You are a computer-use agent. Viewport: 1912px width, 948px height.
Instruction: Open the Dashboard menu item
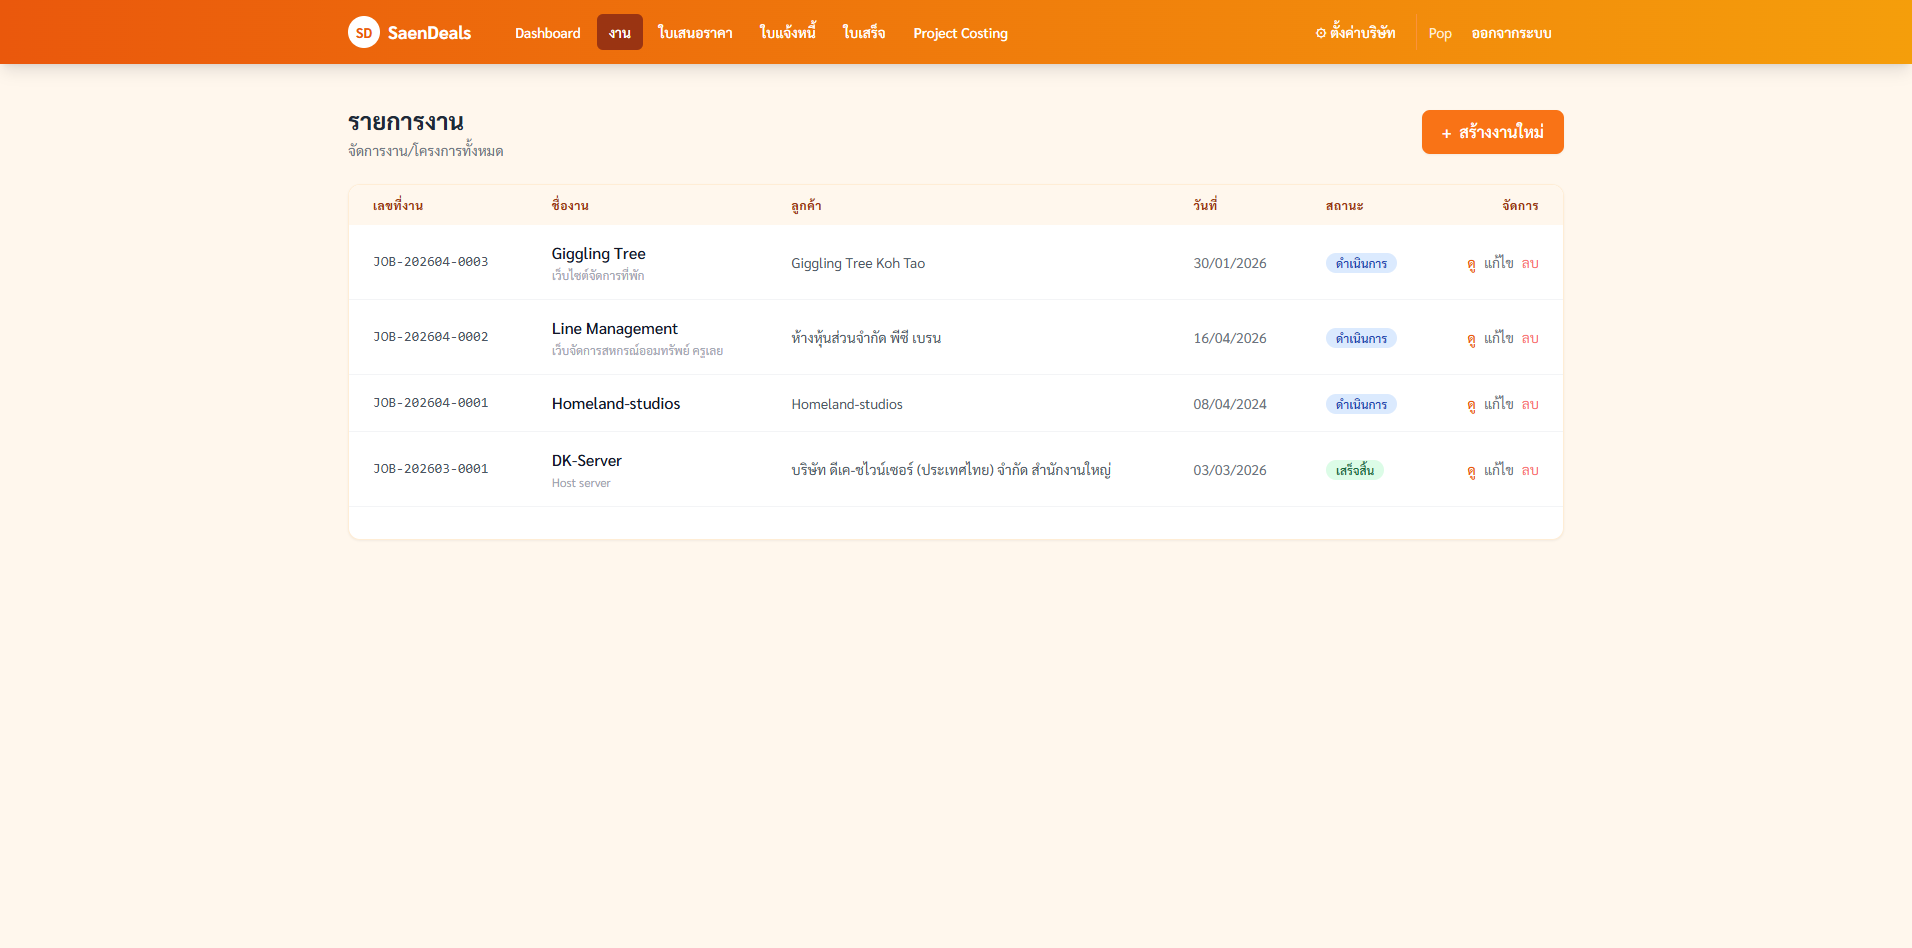pos(547,33)
